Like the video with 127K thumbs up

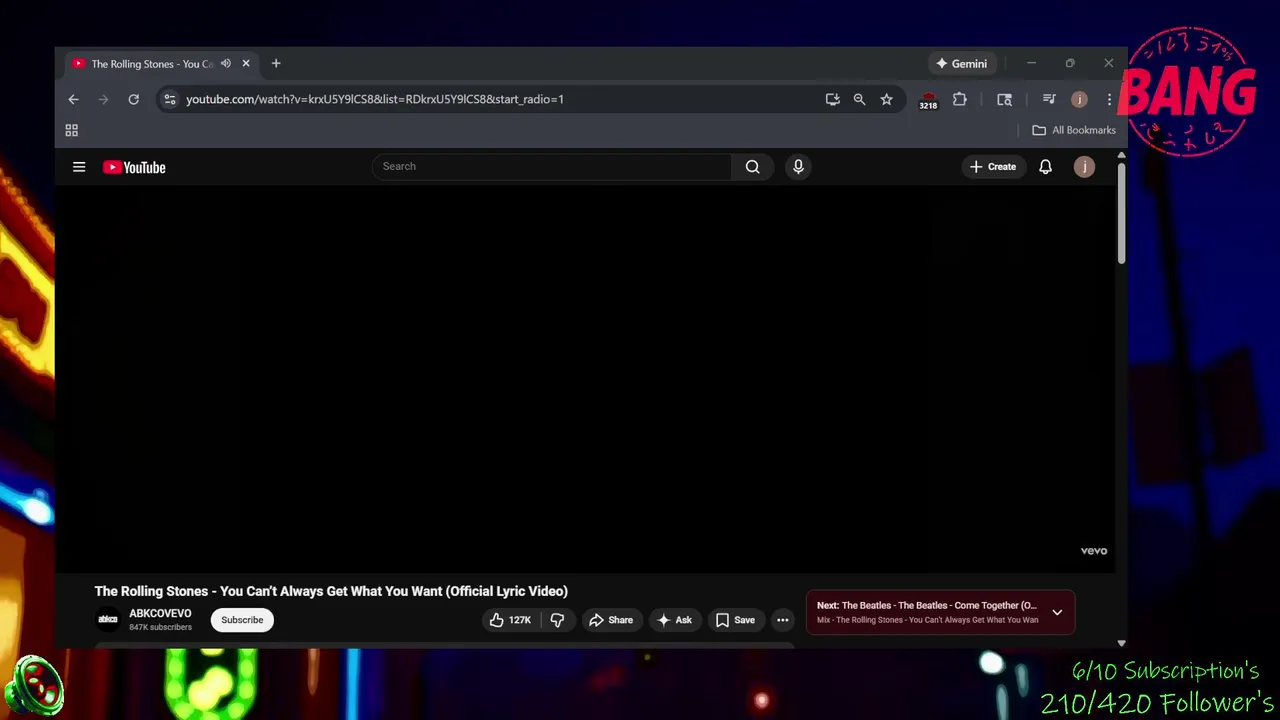510,620
